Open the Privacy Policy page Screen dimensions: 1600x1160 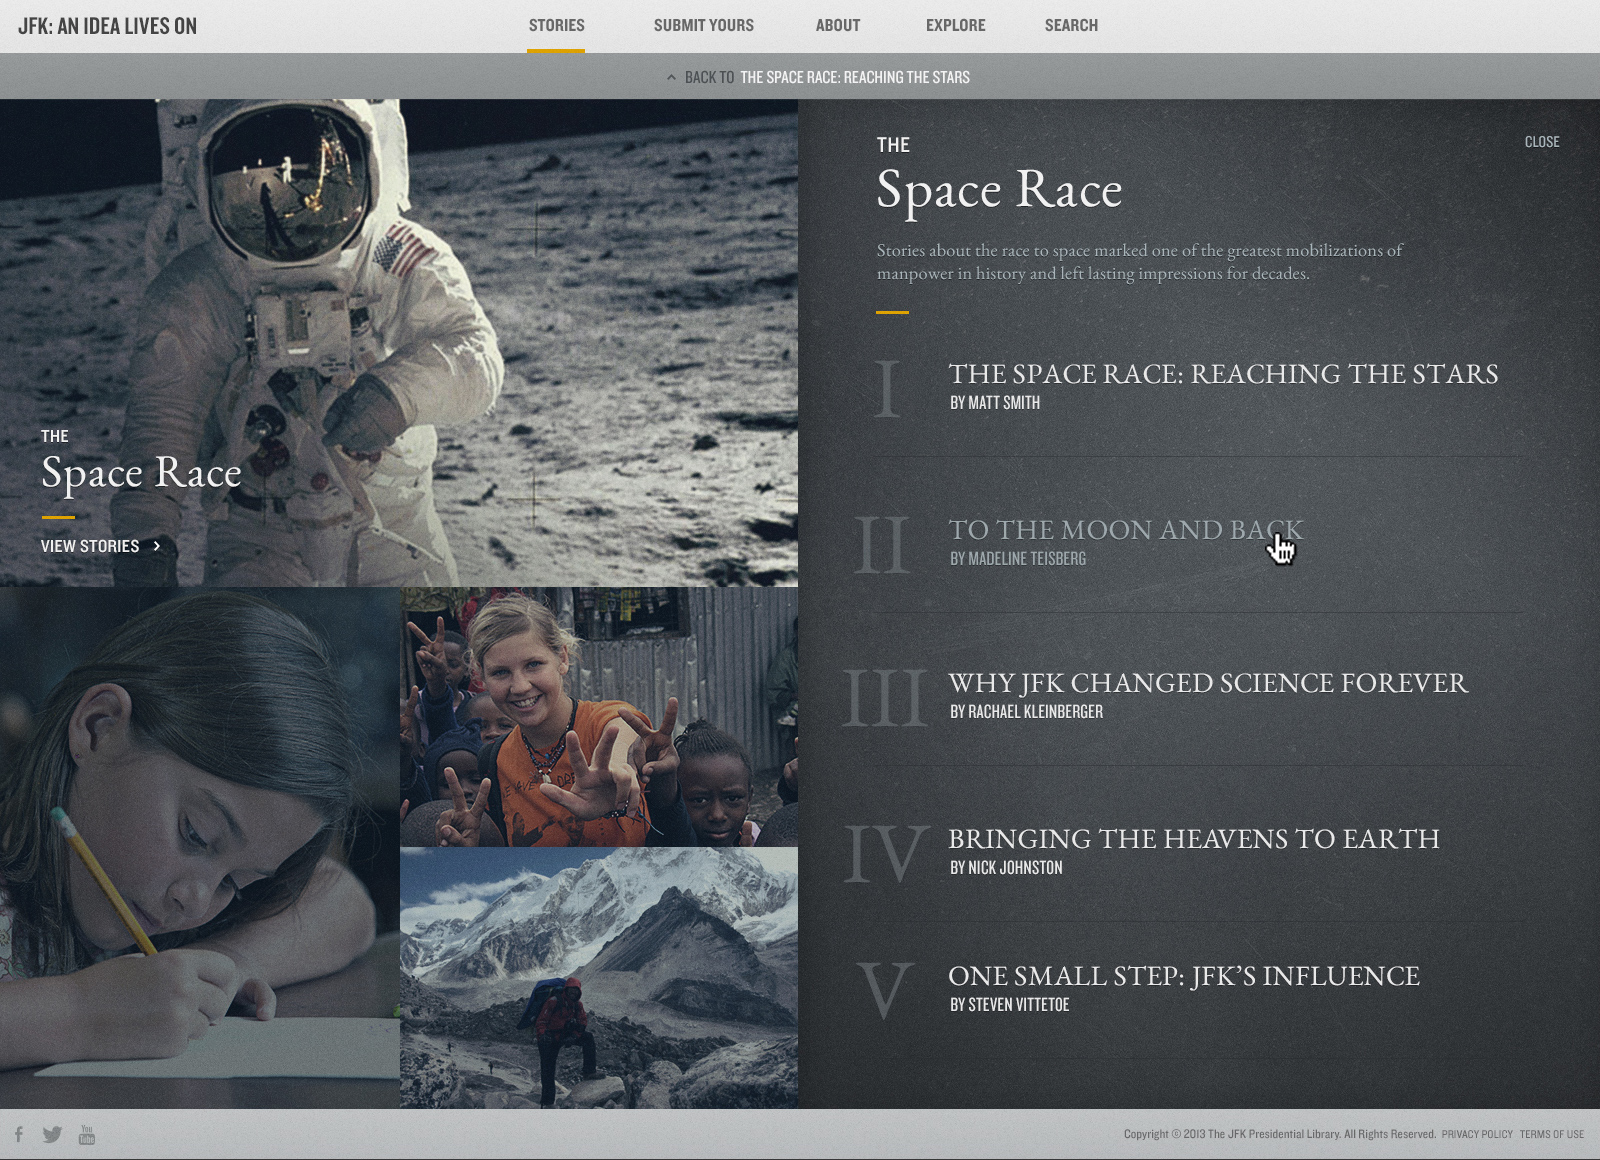pos(1476,1134)
